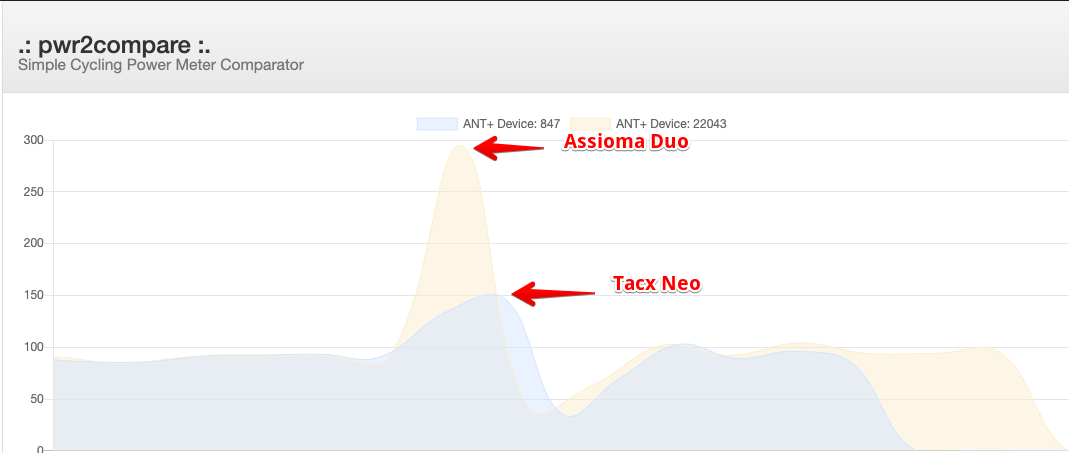Viewport: 1069px width, 453px height.
Task: Click the y-axis label 50
Action: [37, 399]
